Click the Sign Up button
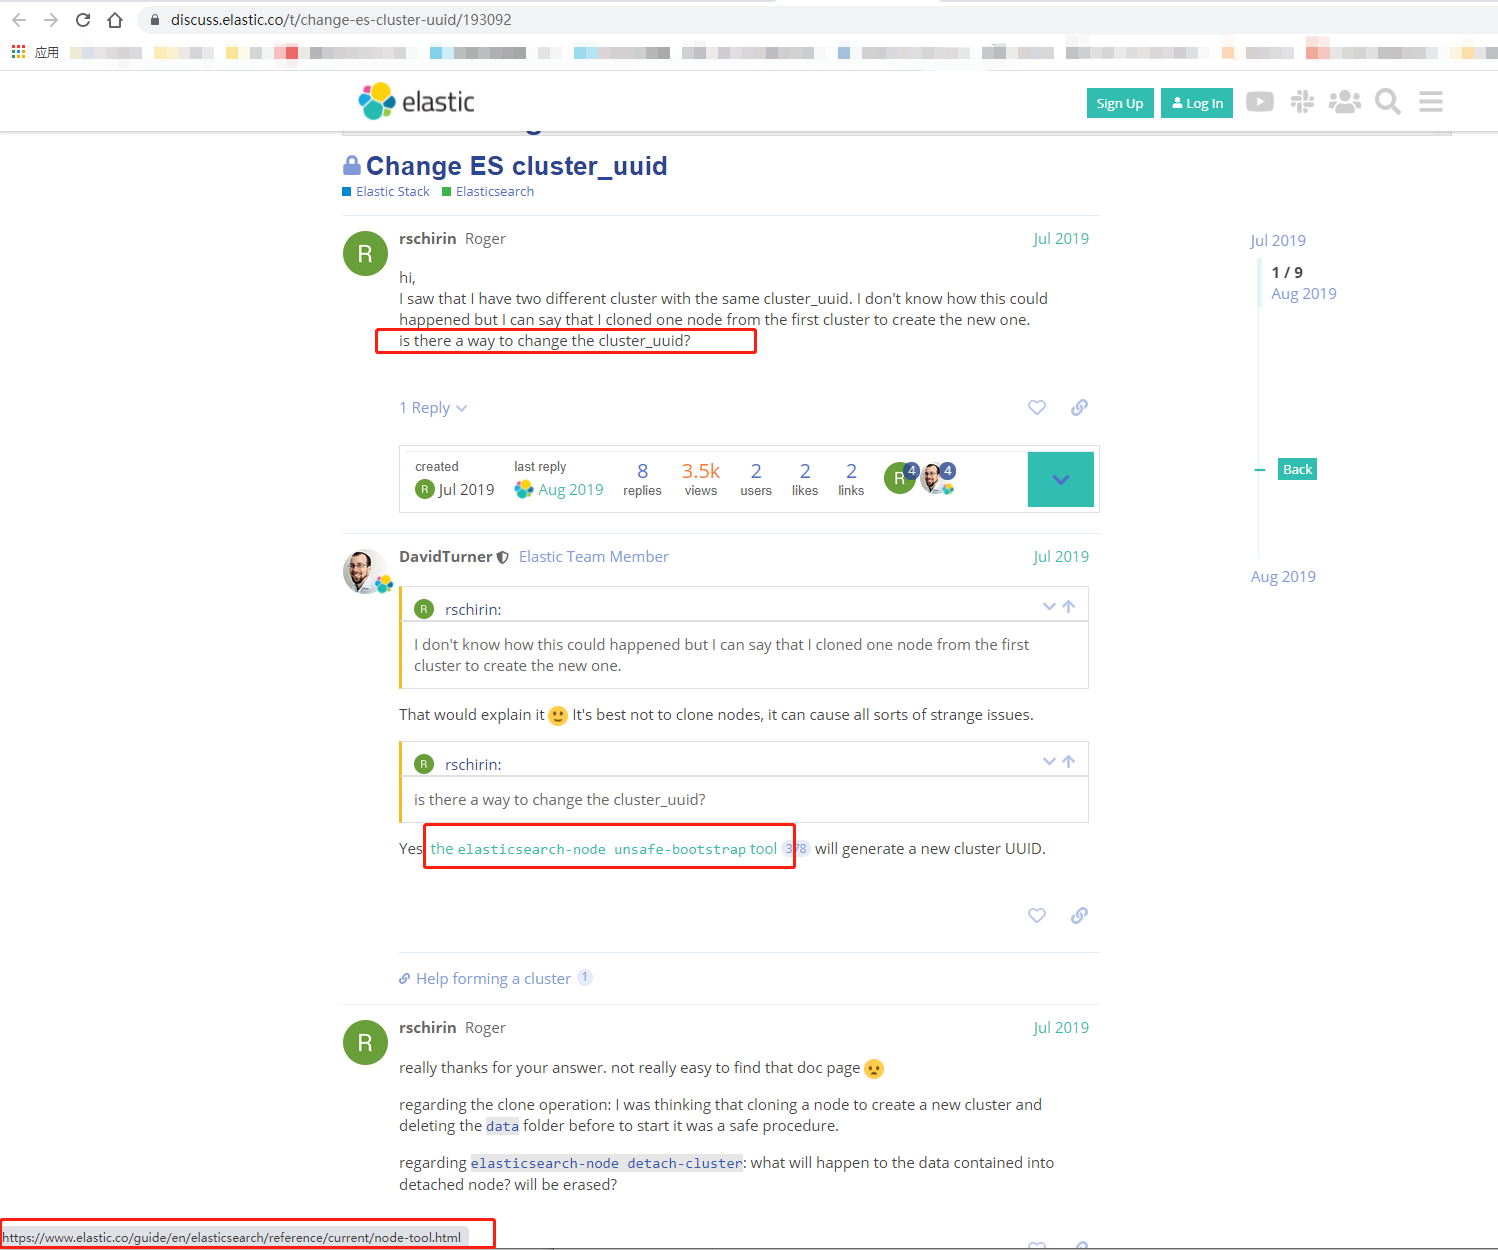Screen dimensions: 1498x1250 (1120, 103)
